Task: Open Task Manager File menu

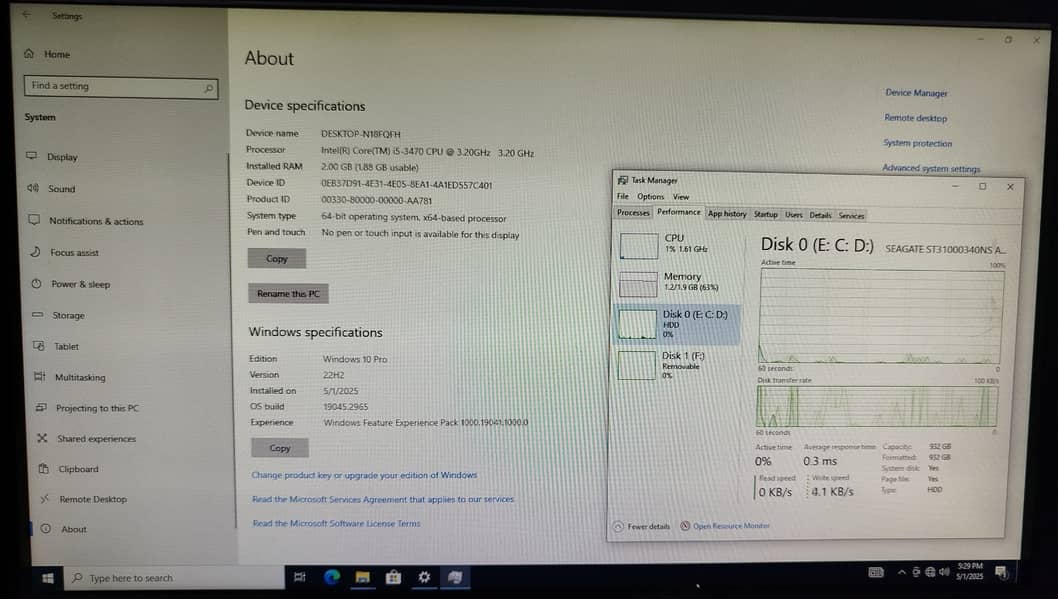Action: pos(623,196)
